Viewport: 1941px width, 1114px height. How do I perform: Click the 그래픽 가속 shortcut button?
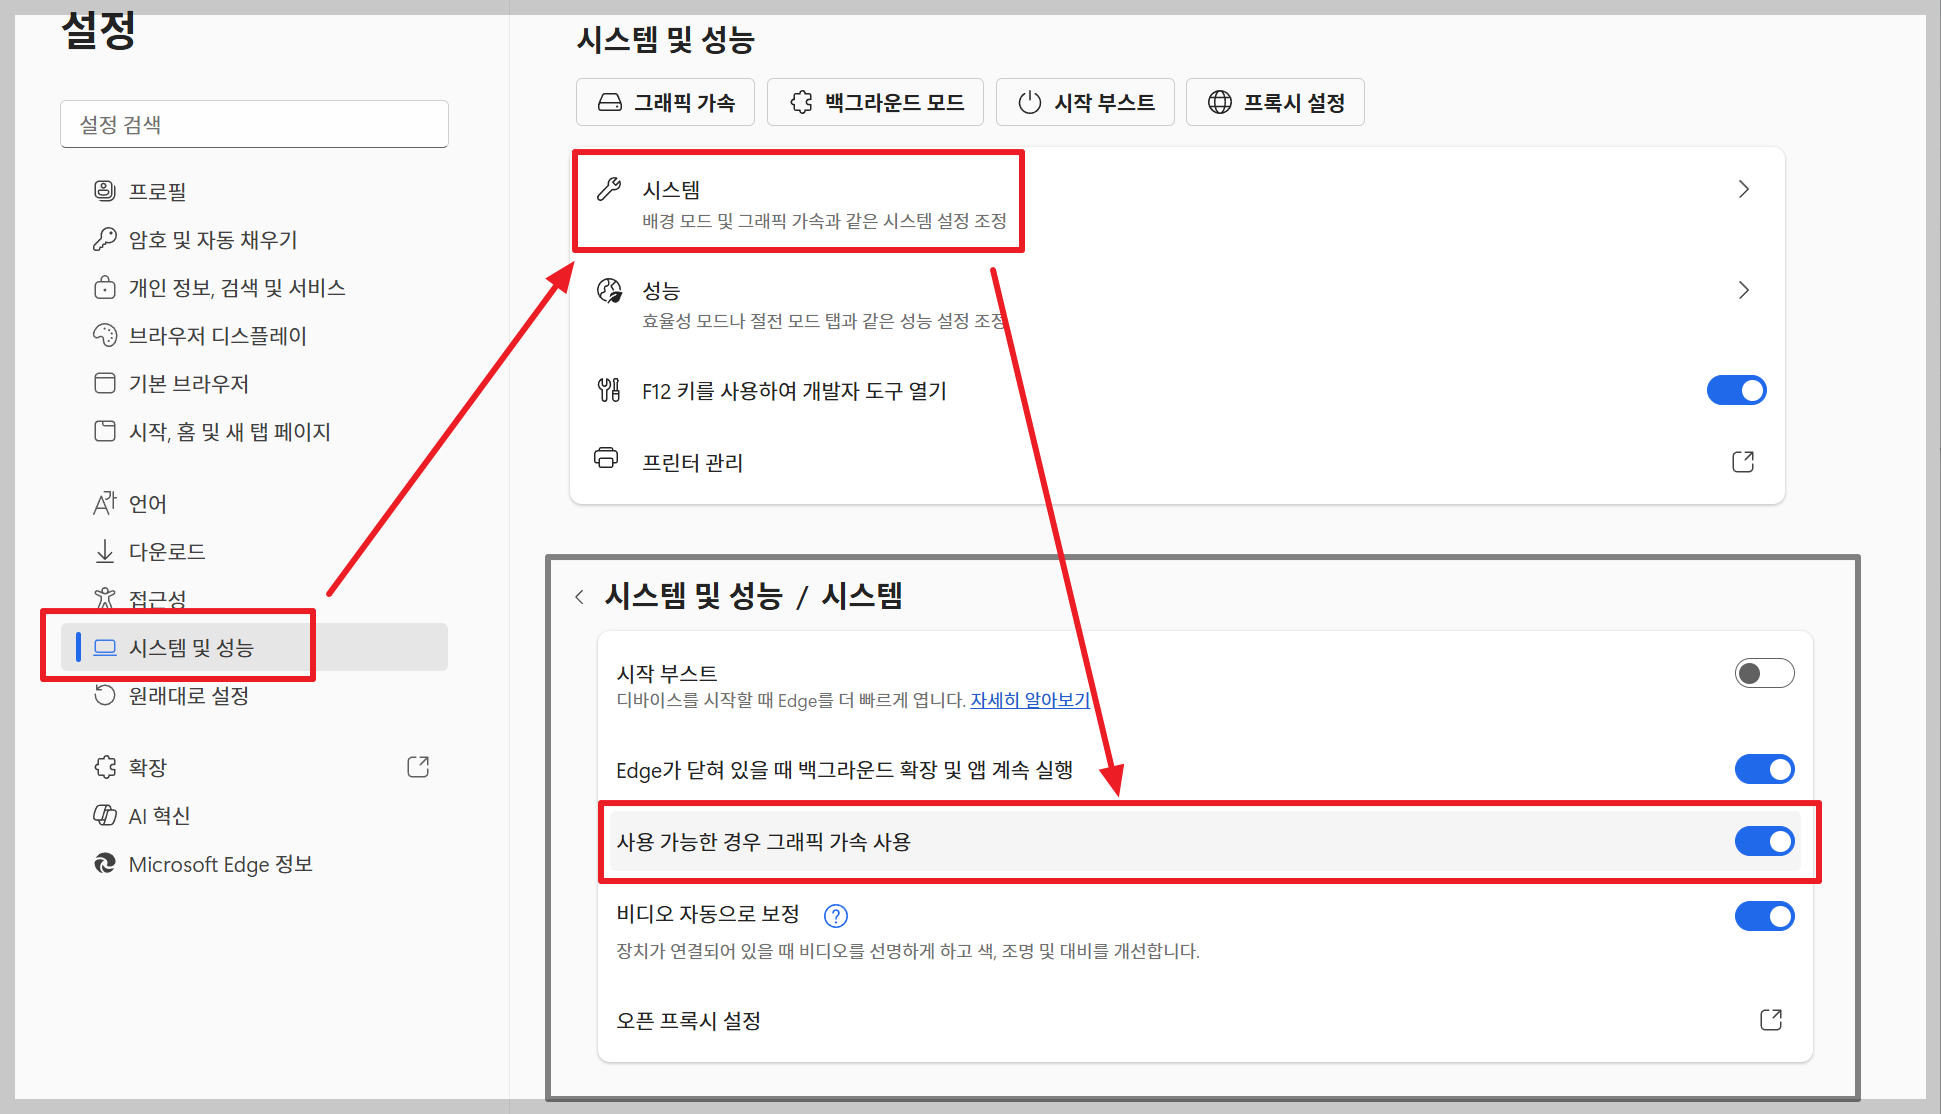pos(665,102)
